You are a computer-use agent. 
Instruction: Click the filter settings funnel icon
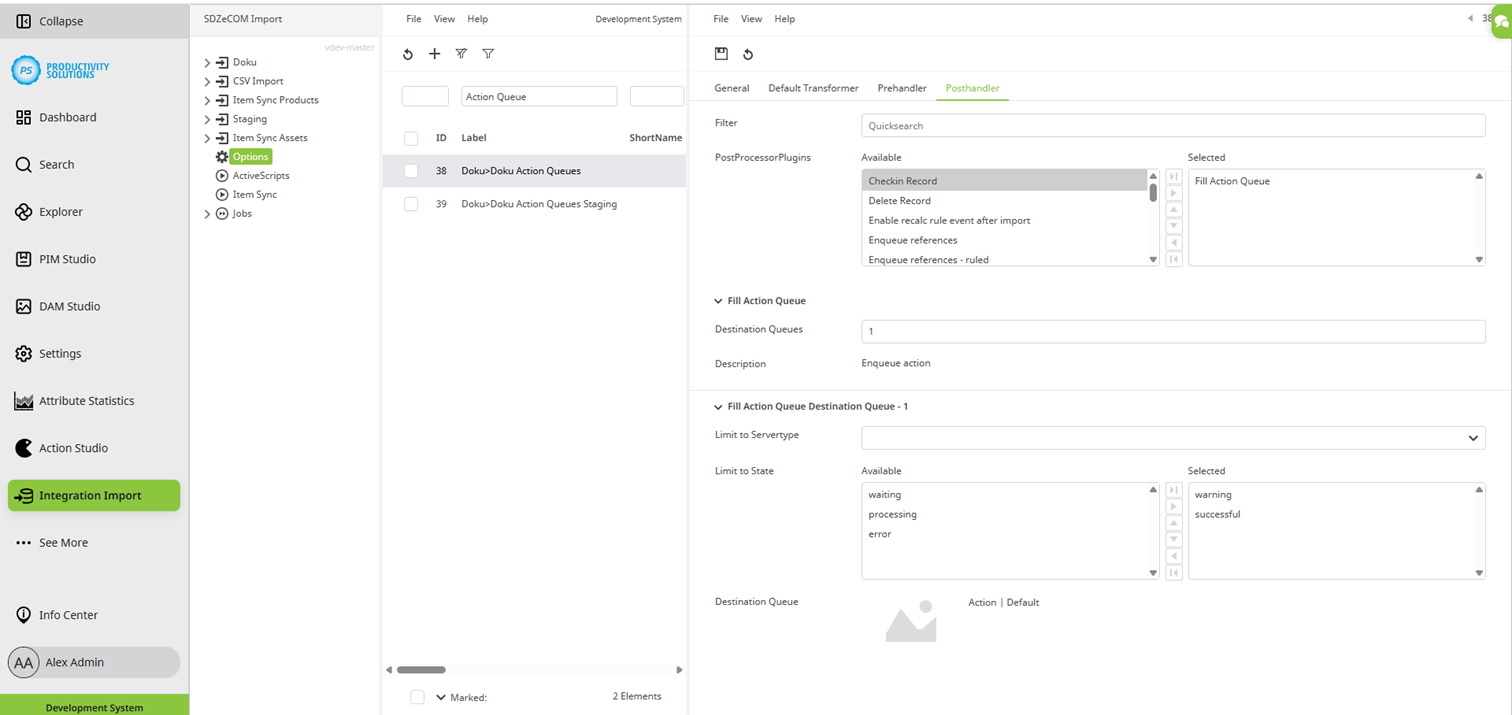click(x=461, y=54)
